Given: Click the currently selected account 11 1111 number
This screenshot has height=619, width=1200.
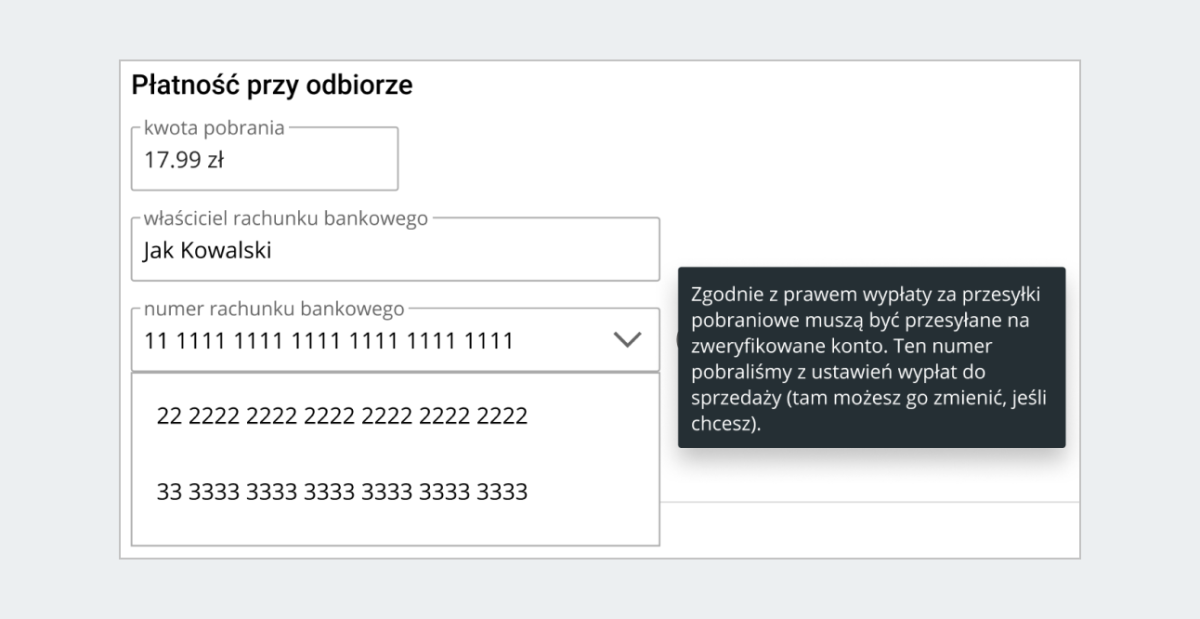Looking at the screenshot, I should 326,340.
